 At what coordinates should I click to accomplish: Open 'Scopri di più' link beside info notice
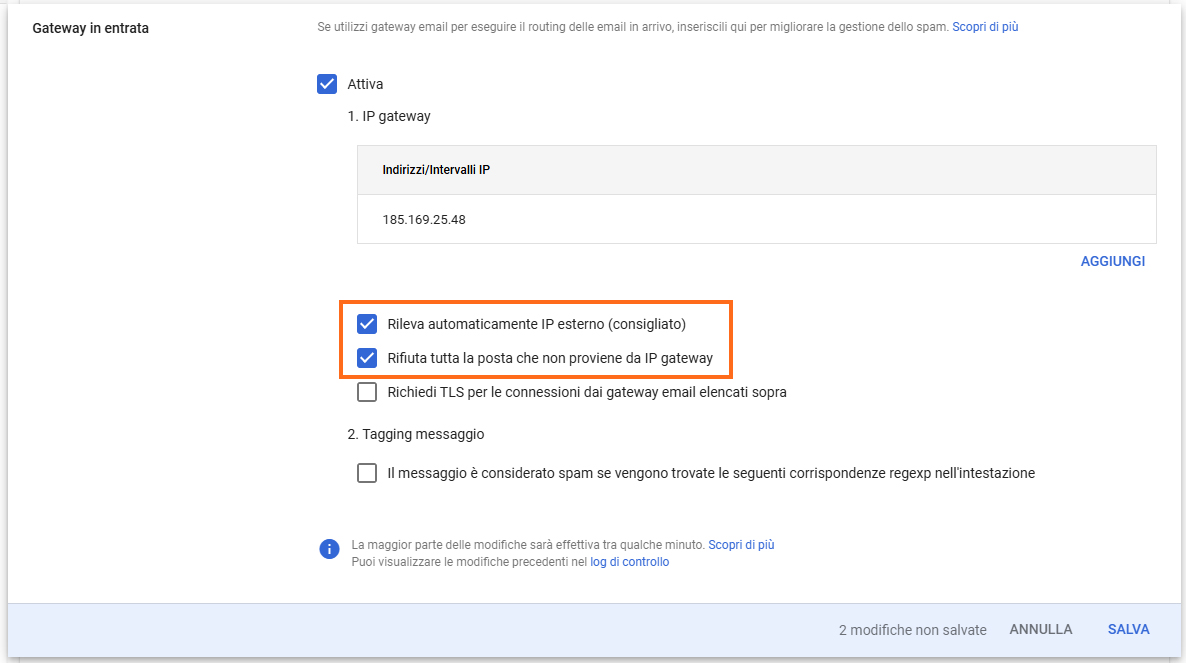click(x=741, y=545)
